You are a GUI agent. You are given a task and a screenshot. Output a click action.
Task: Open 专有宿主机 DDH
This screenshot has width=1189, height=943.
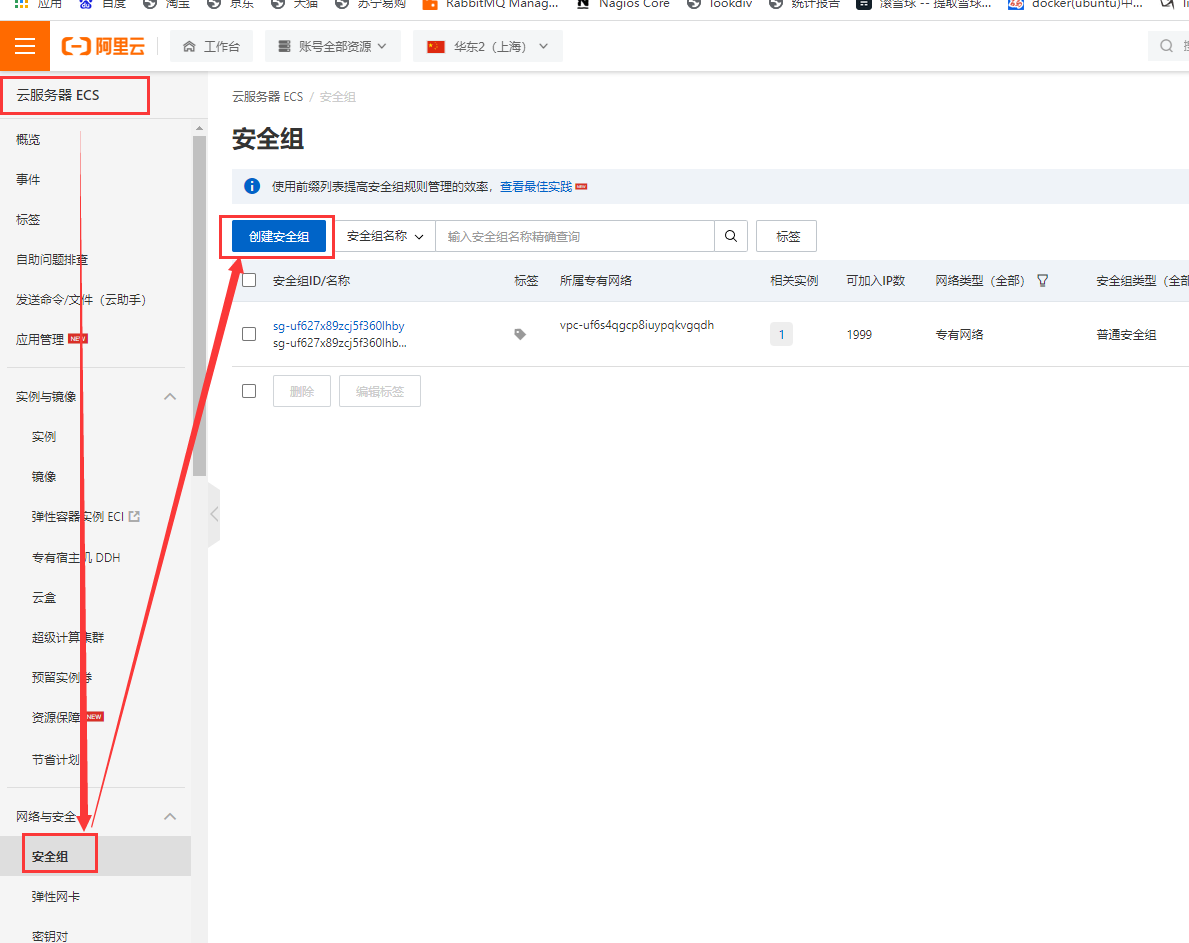[76, 558]
